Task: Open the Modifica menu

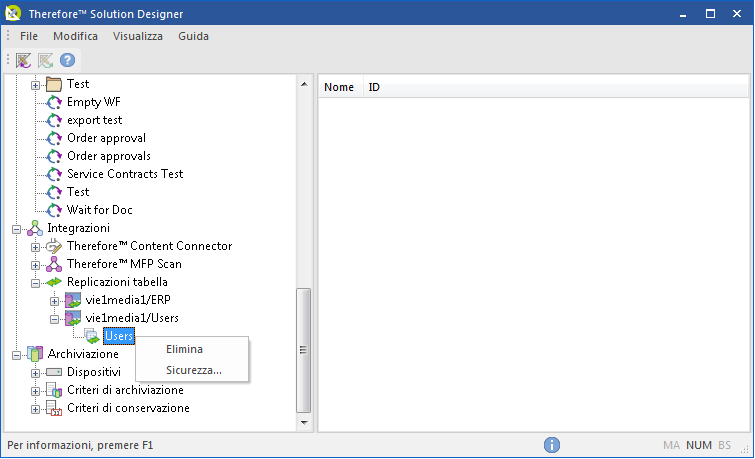Action: coord(76,36)
